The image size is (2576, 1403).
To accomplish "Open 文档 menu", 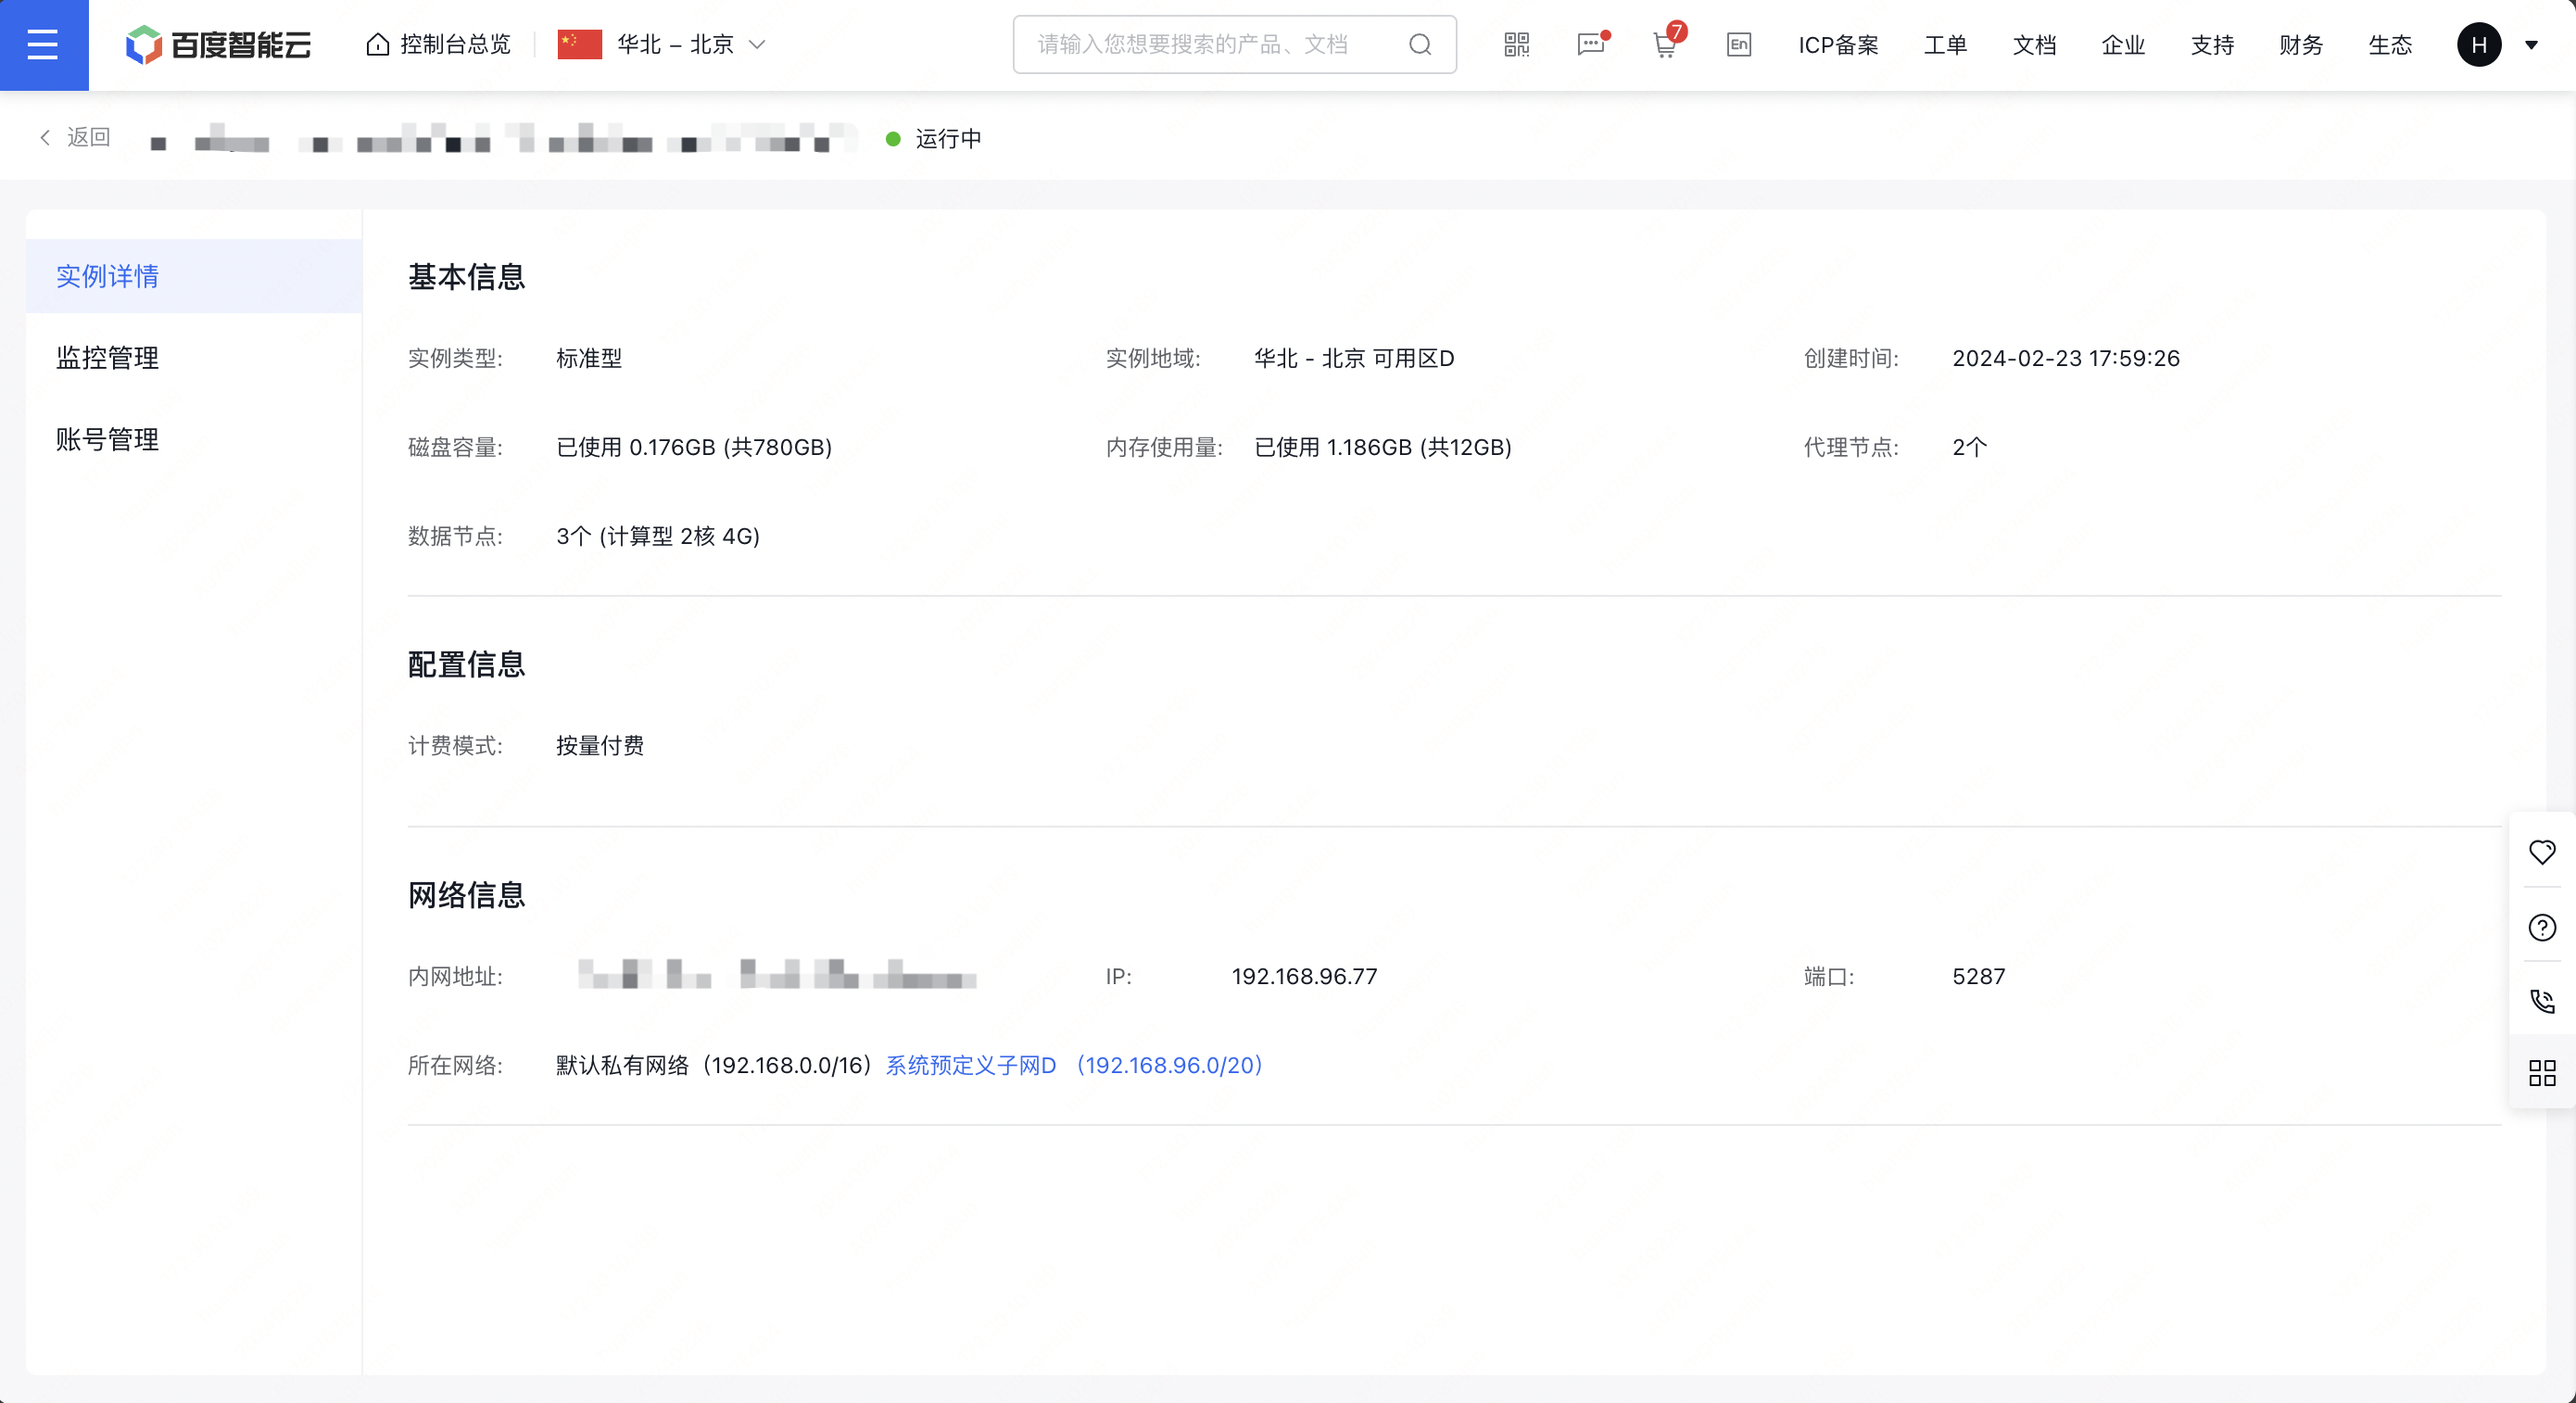I will click(2034, 45).
